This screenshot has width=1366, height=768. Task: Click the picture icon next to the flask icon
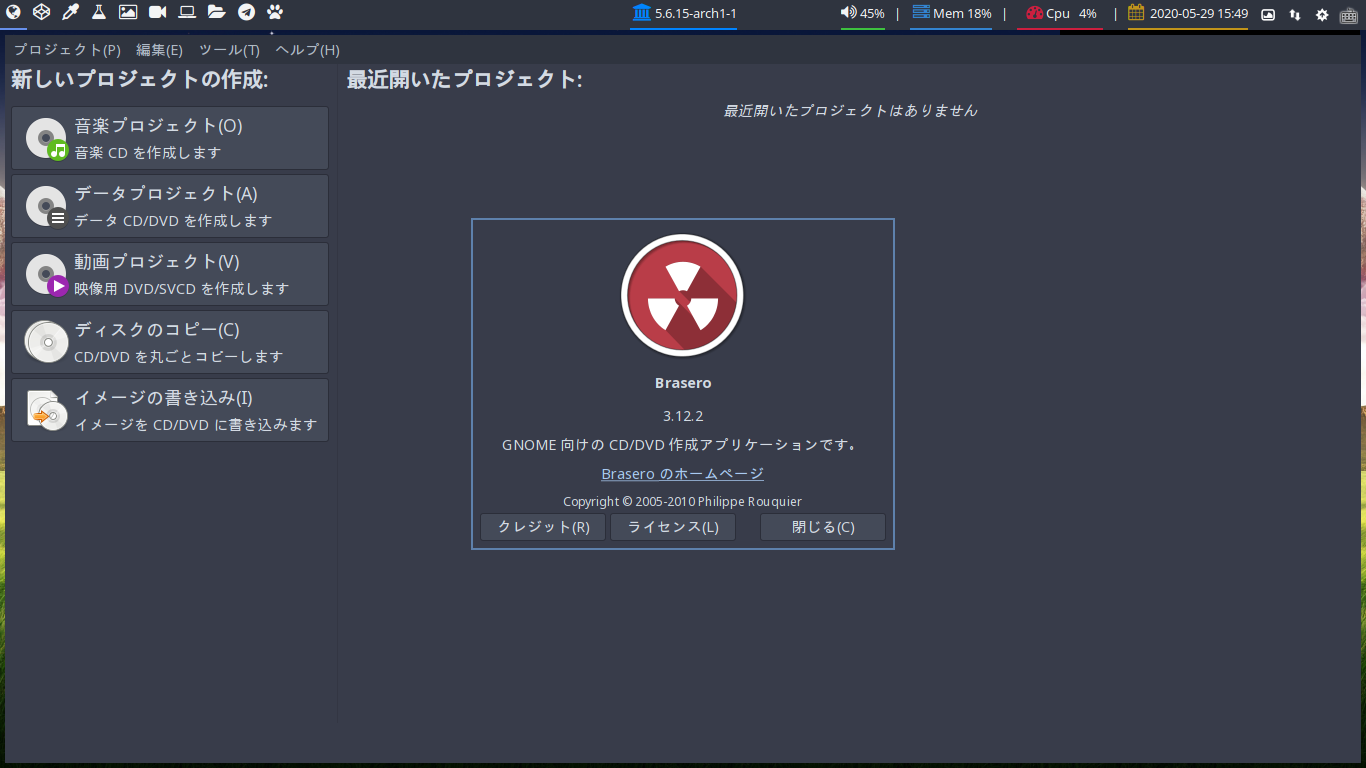click(128, 13)
